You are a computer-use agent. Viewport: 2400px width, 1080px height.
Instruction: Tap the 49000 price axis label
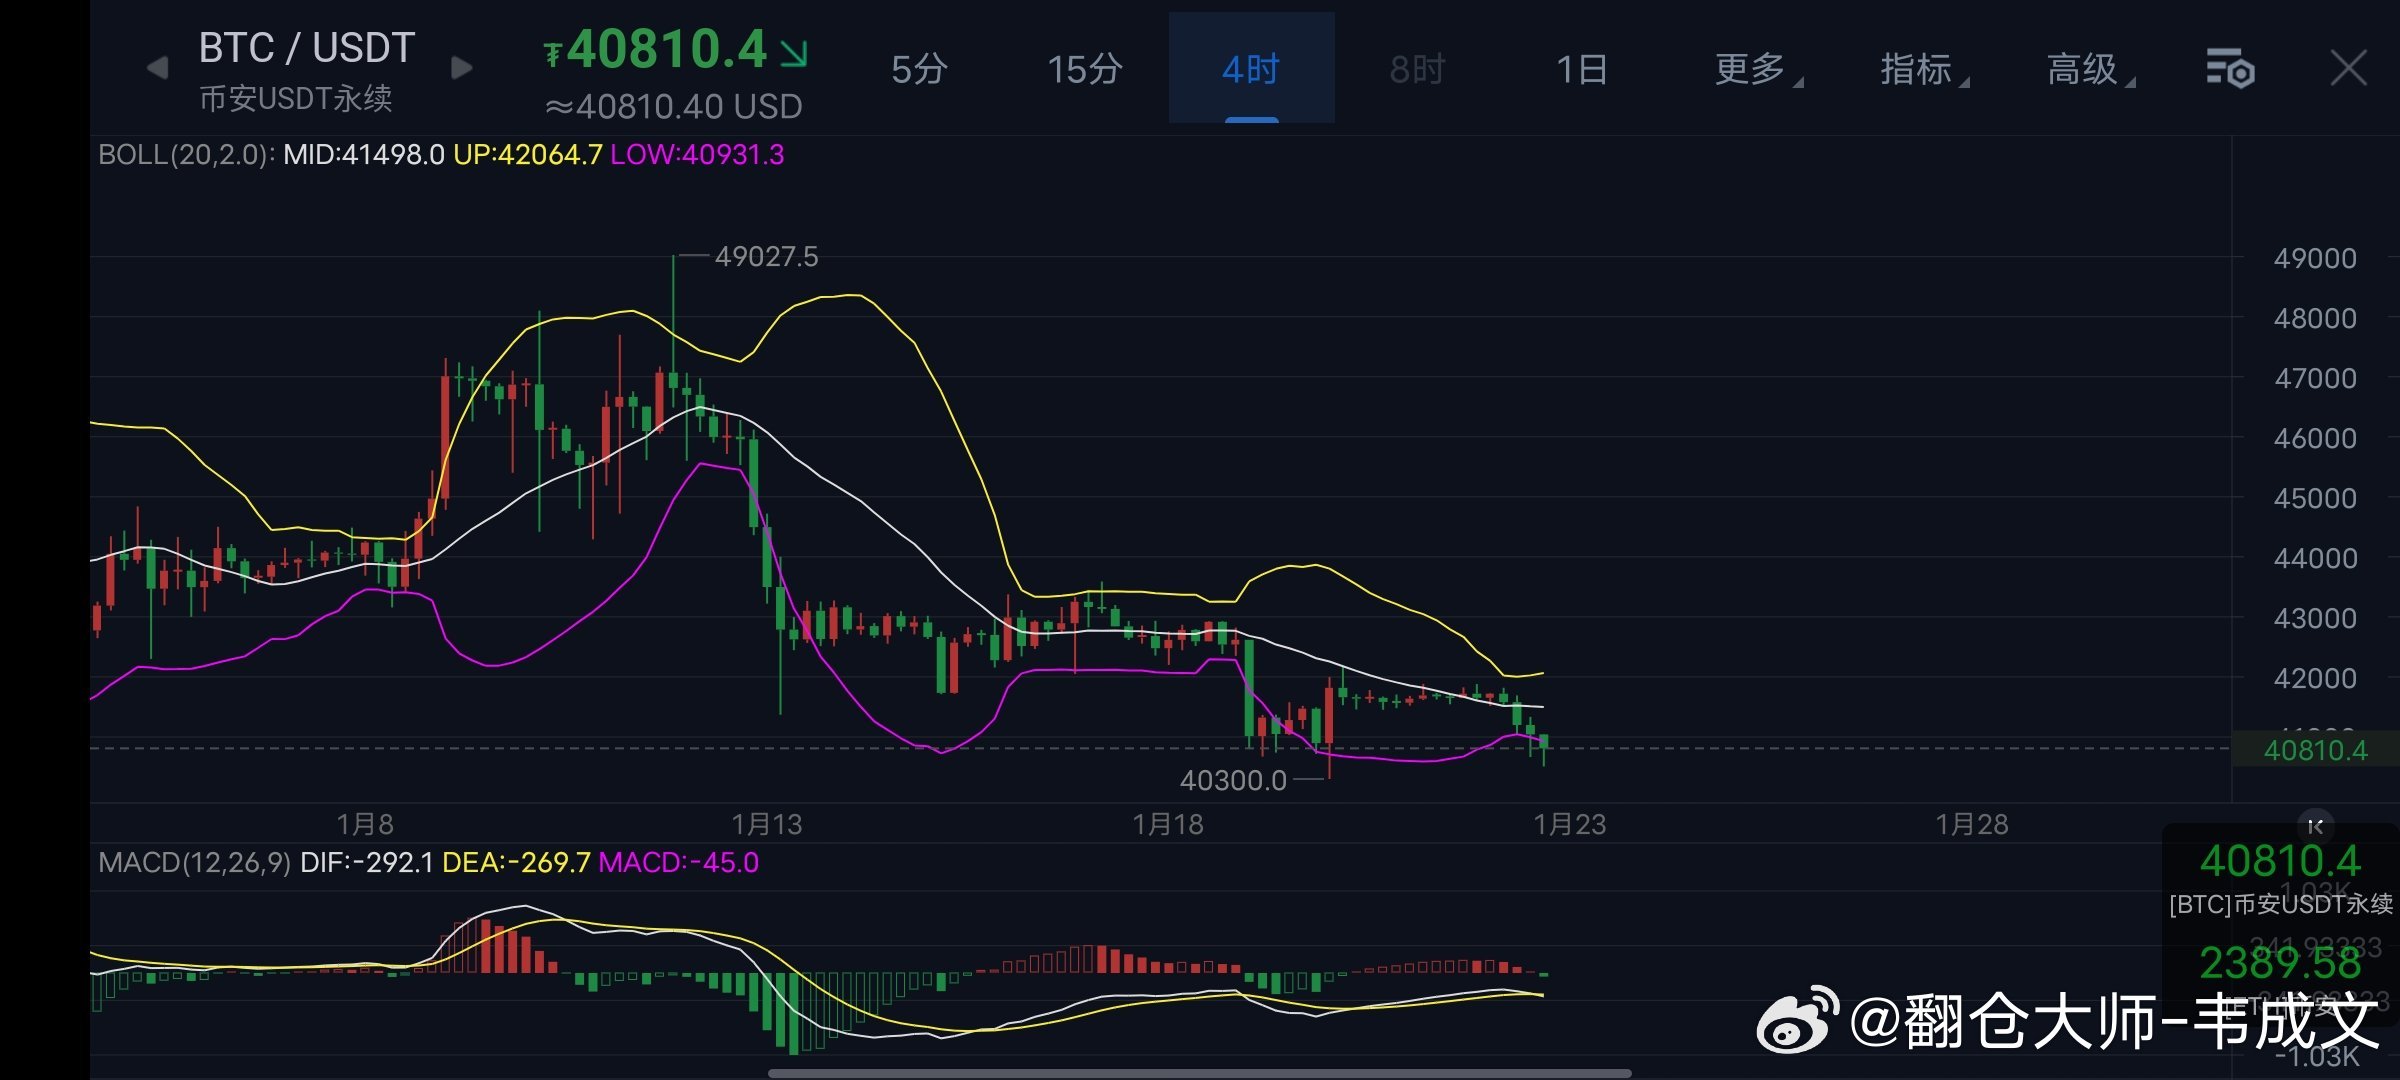click(2315, 258)
